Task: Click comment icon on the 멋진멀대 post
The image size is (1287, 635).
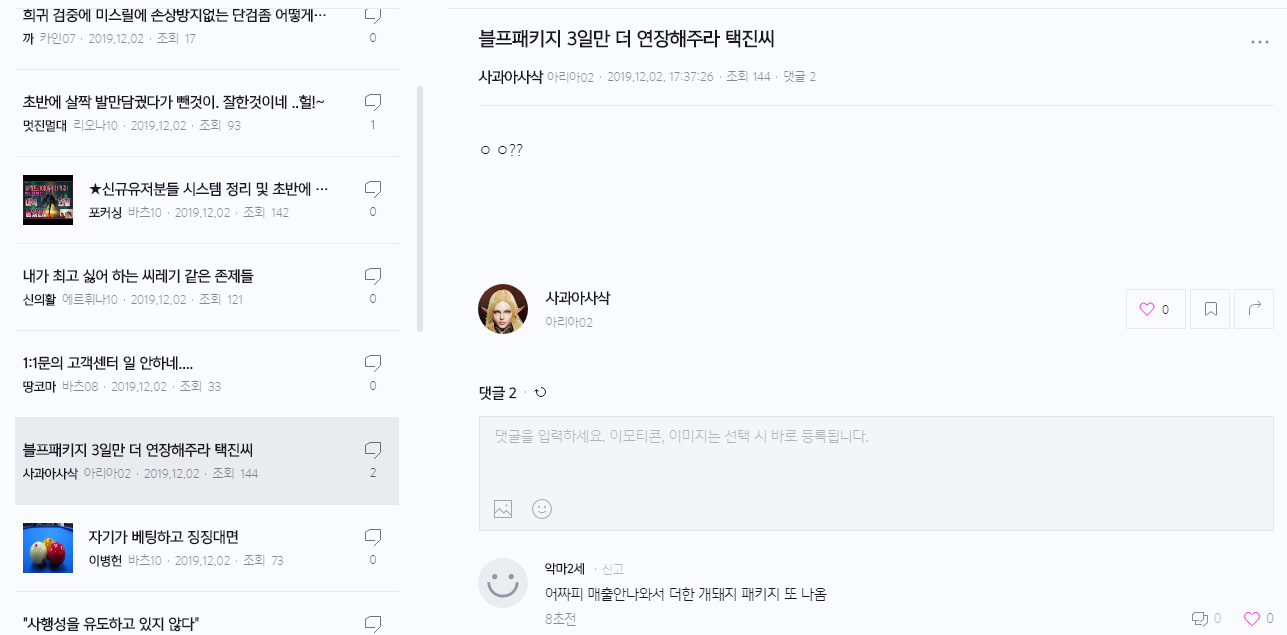Action: click(x=373, y=101)
